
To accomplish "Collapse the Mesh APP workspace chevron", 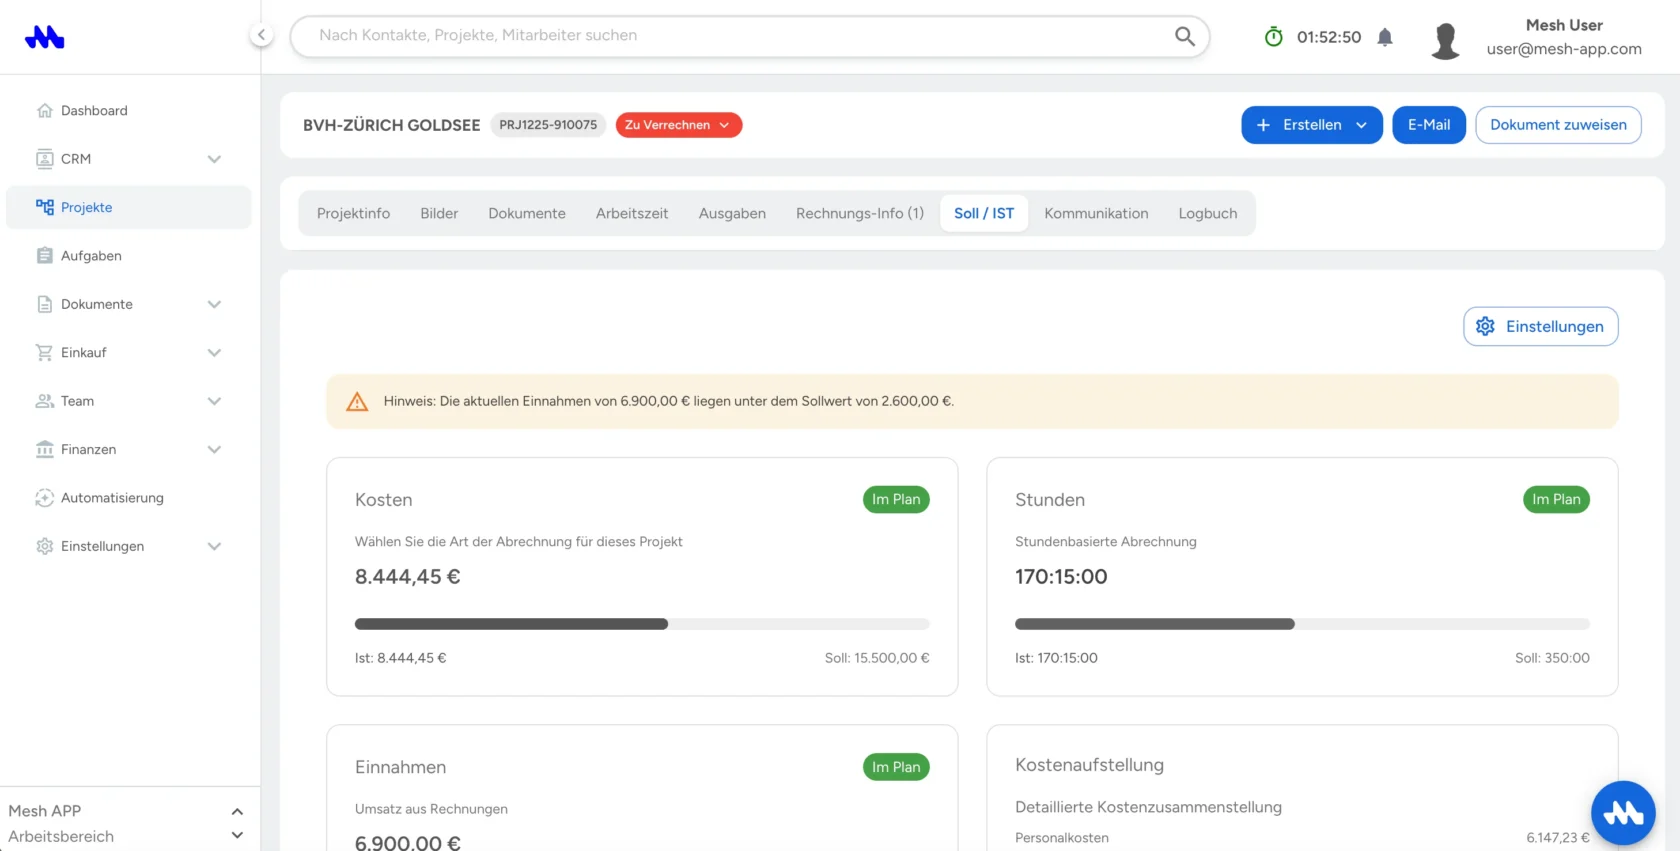I will pyautogui.click(x=237, y=811).
